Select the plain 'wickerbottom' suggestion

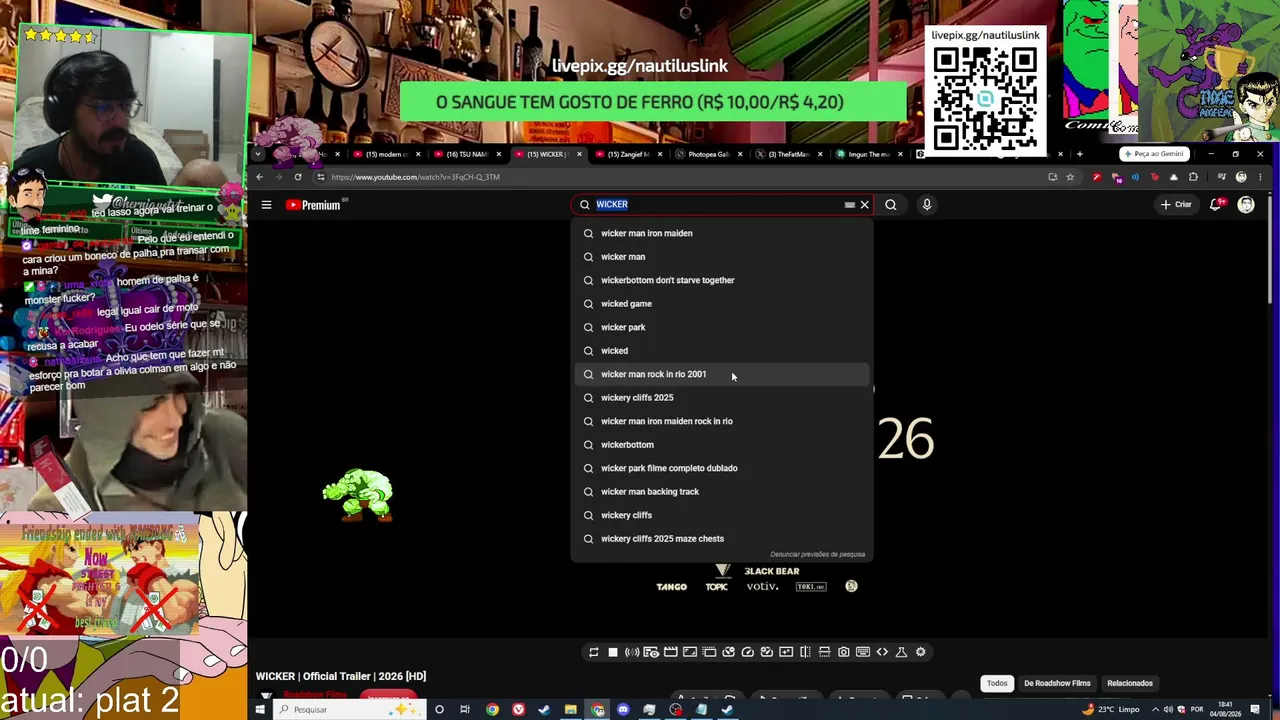tap(721, 445)
